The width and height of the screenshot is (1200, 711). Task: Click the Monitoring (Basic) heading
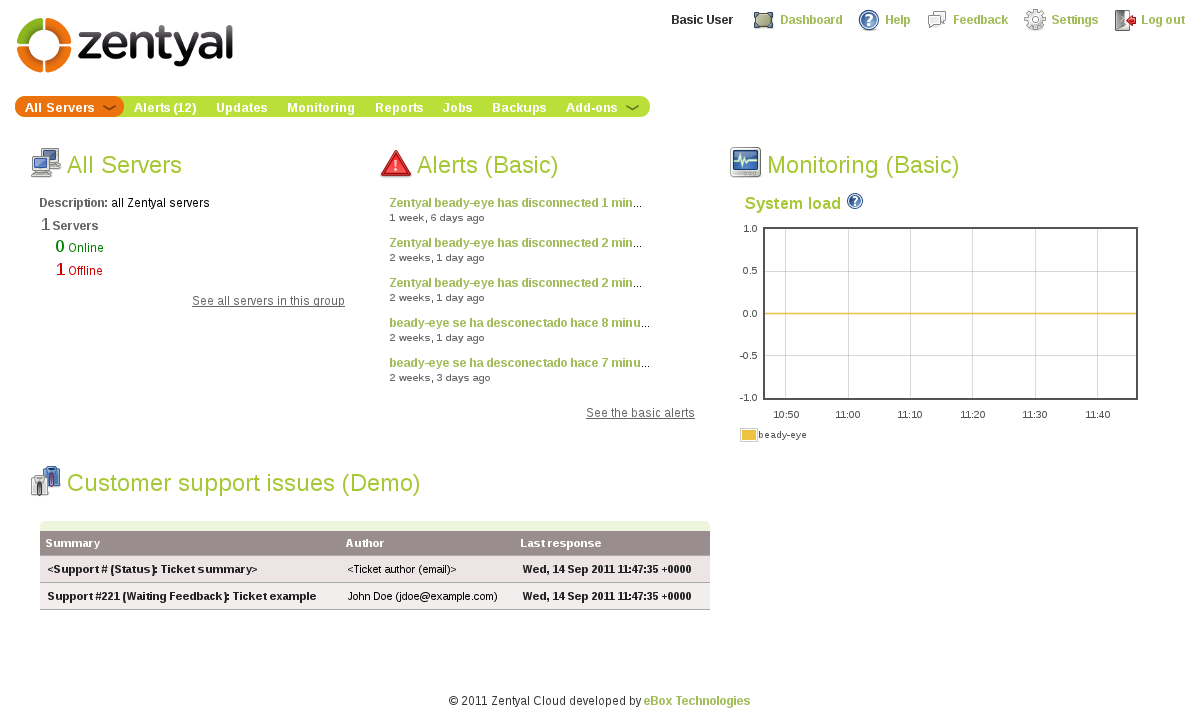(863, 165)
